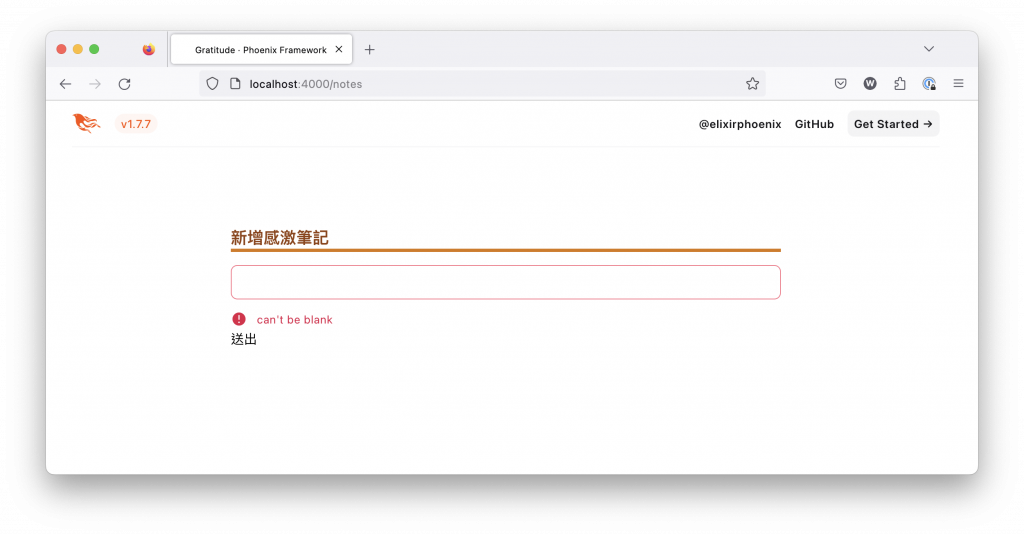Maximize the window with green button
Viewport: 1024px width, 535px height.
[x=94, y=49]
